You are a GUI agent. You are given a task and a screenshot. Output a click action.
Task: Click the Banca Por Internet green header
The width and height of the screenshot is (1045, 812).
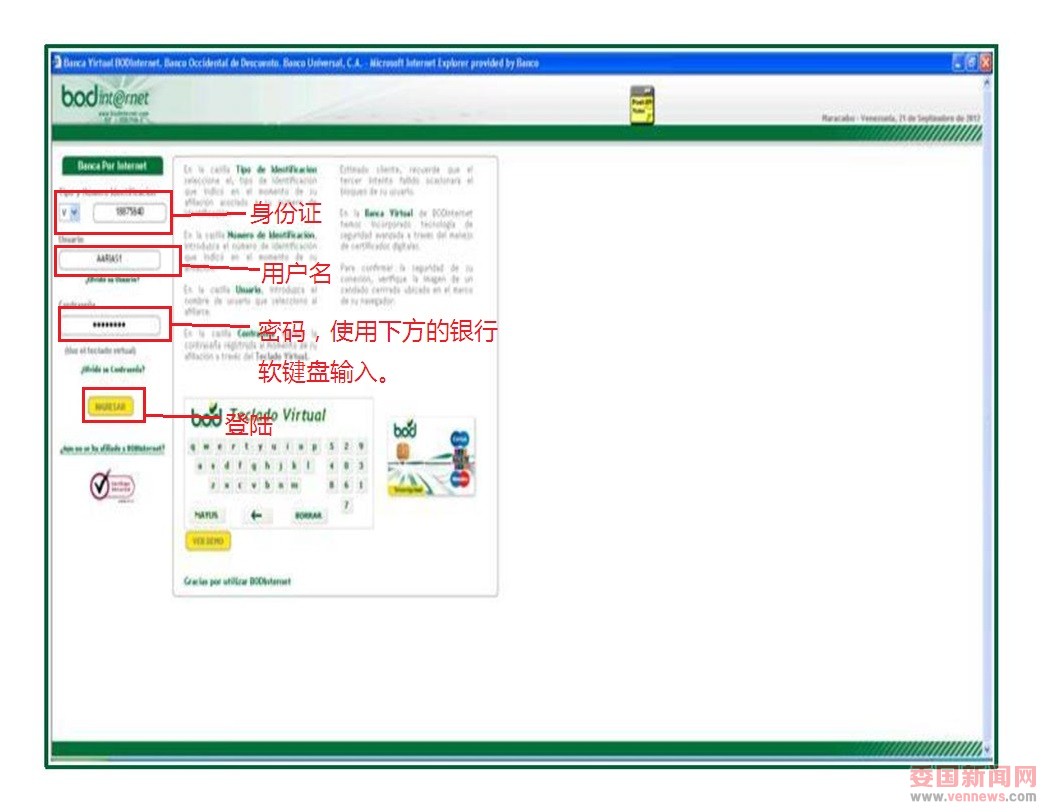click(112, 165)
